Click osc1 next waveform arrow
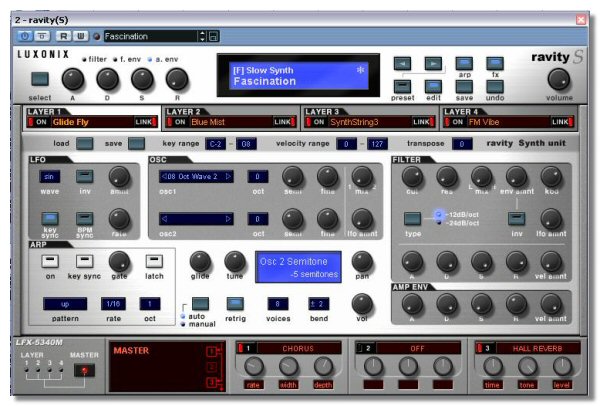 pyautogui.click(x=228, y=176)
